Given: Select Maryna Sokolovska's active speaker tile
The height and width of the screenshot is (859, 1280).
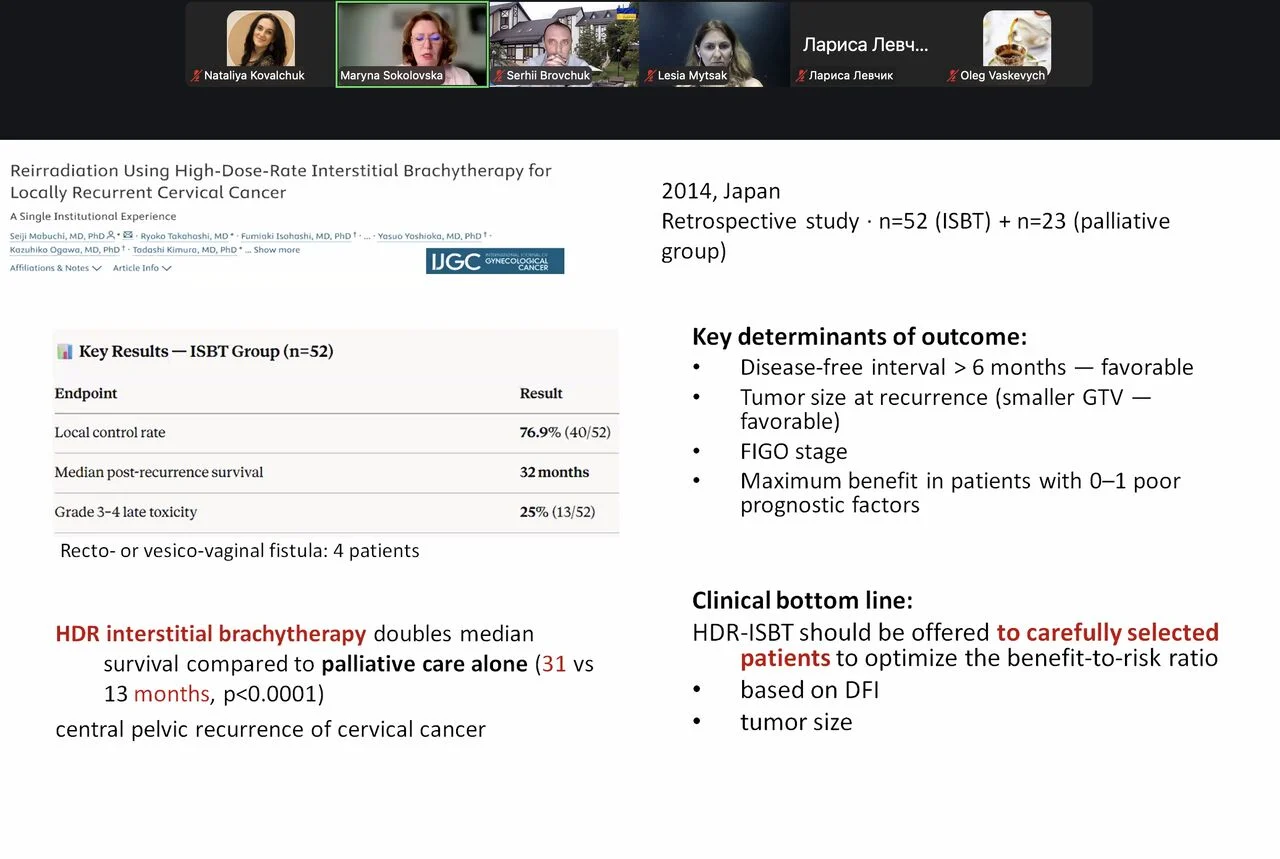Looking at the screenshot, I should pos(412,44).
